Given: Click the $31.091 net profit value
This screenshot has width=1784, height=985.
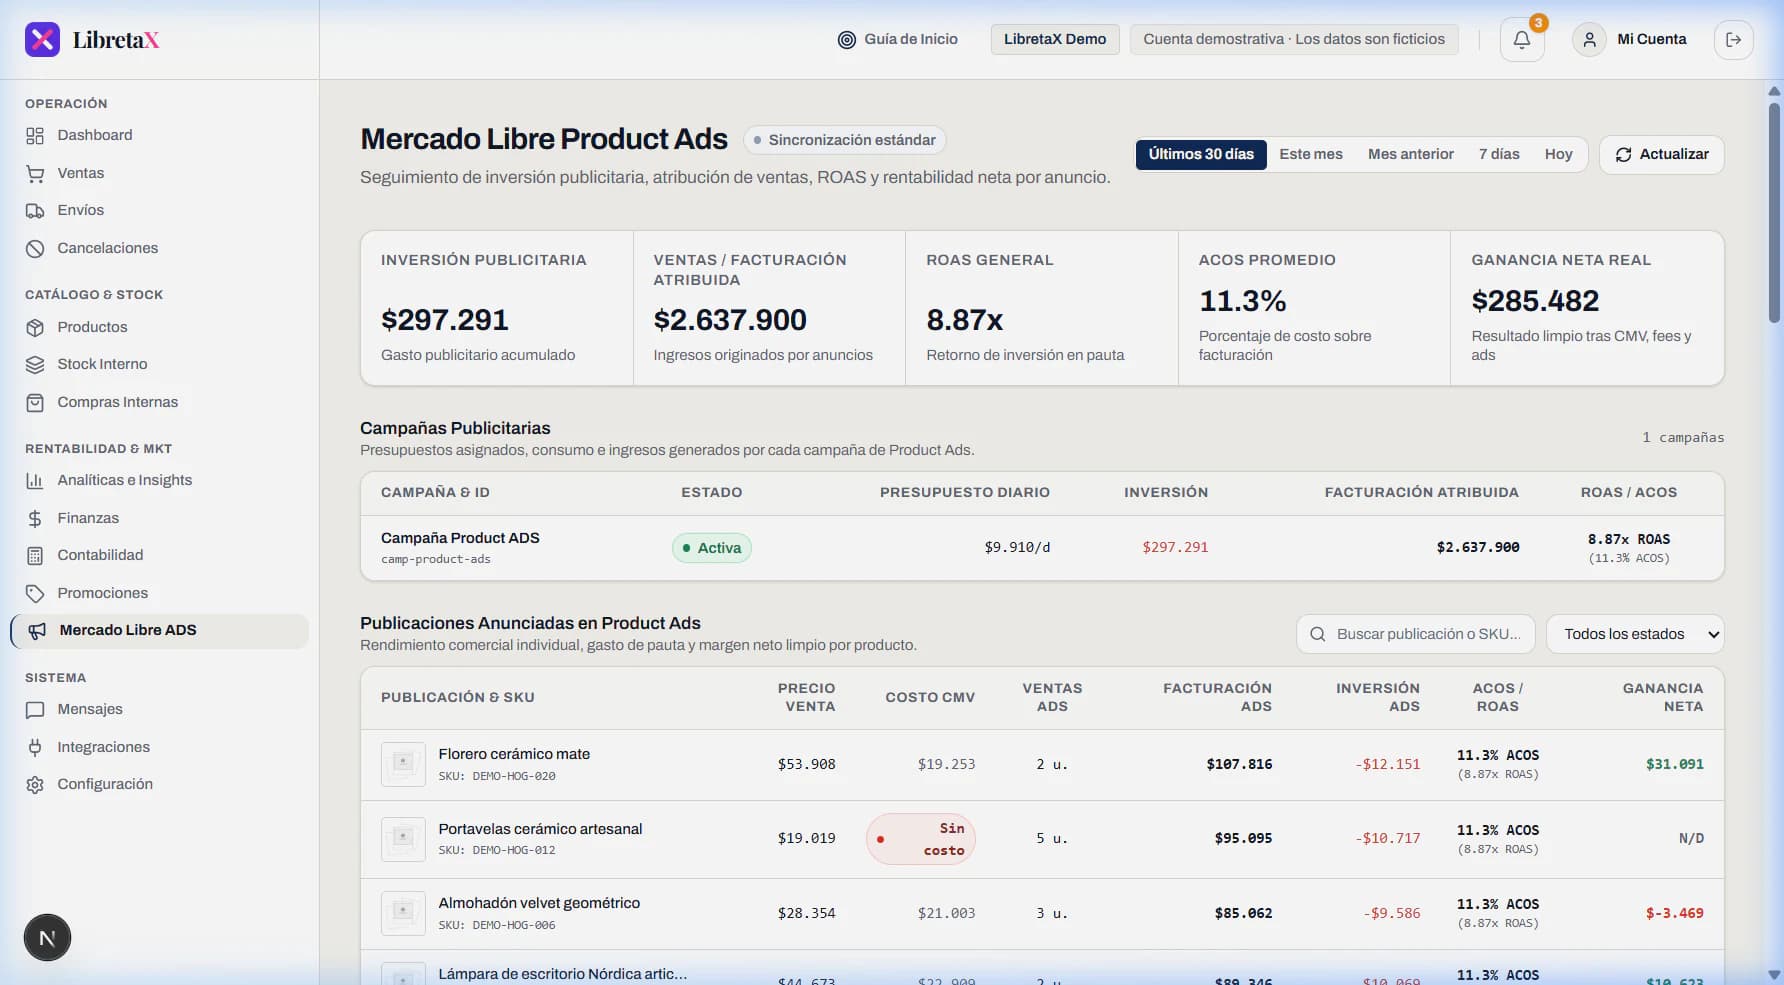Looking at the screenshot, I should [1675, 764].
